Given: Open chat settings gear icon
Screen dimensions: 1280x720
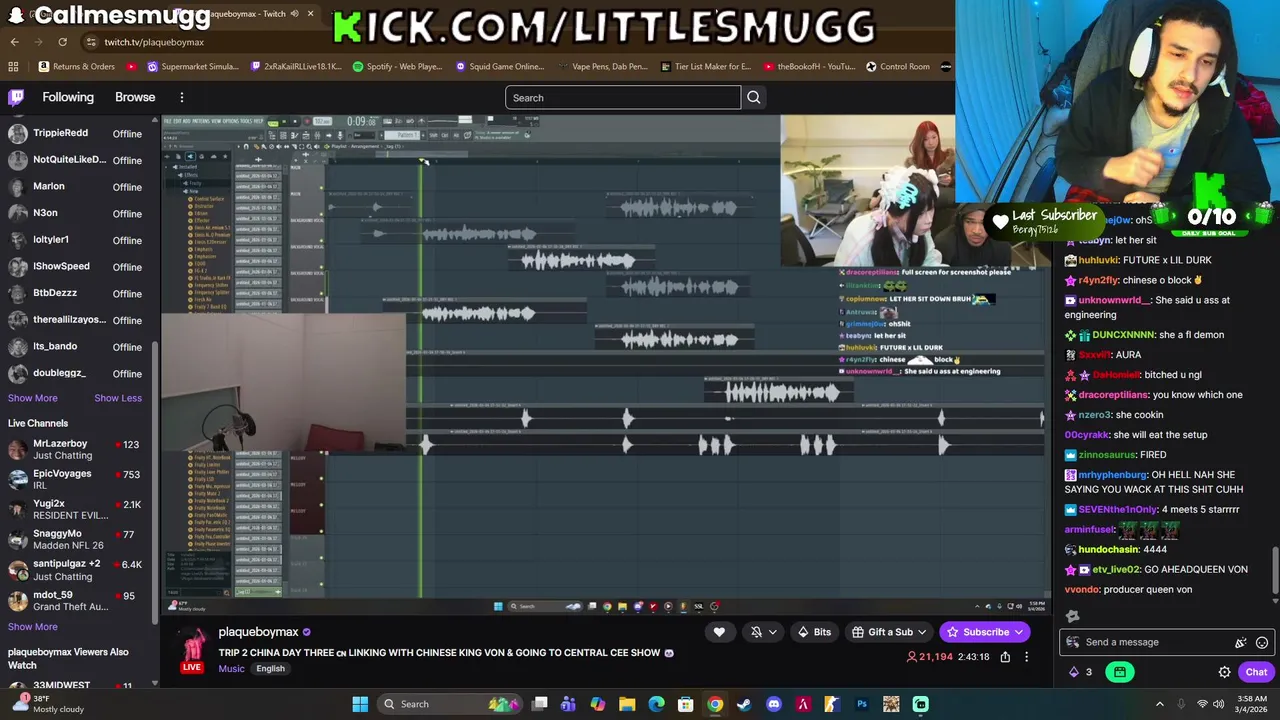Looking at the screenshot, I should pos(1224,672).
